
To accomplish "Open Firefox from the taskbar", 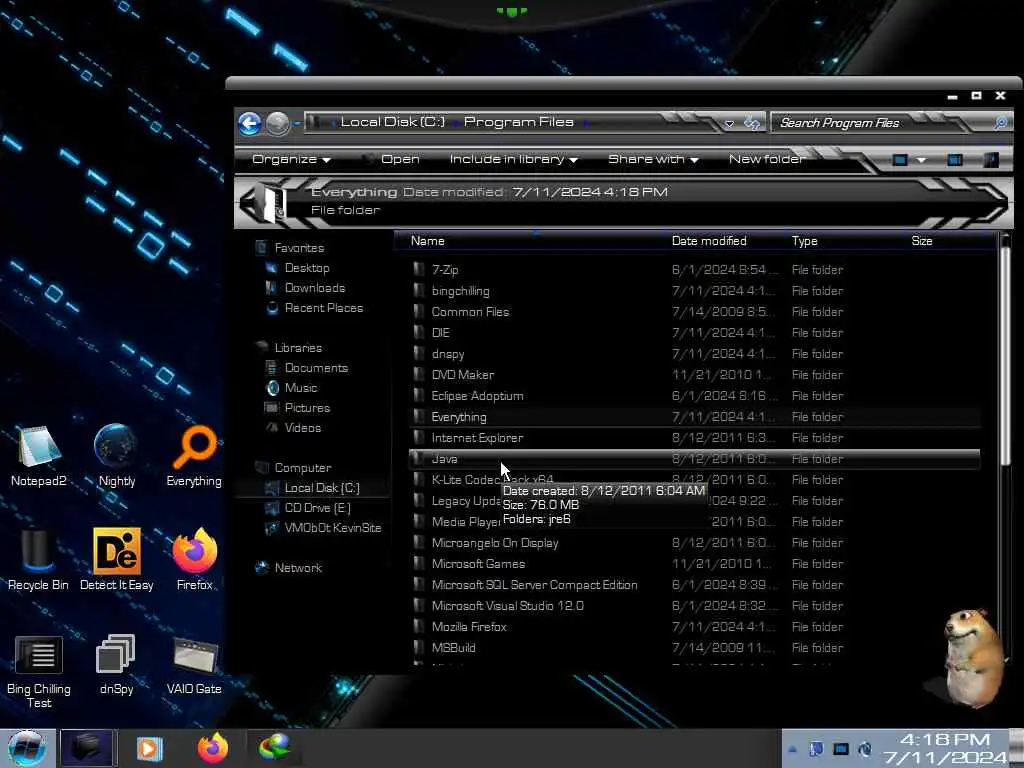I will point(213,748).
